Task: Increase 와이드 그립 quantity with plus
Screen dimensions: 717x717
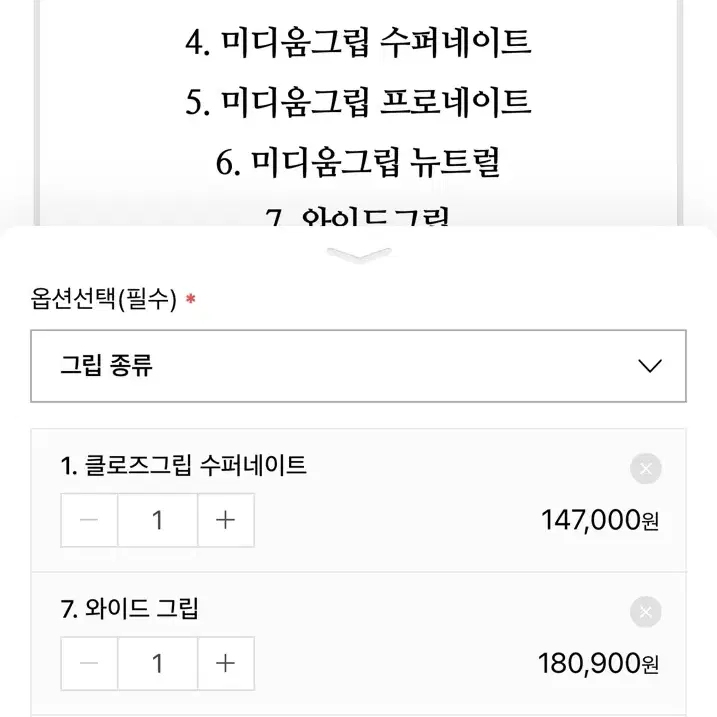Action: pyautogui.click(x=225, y=663)
